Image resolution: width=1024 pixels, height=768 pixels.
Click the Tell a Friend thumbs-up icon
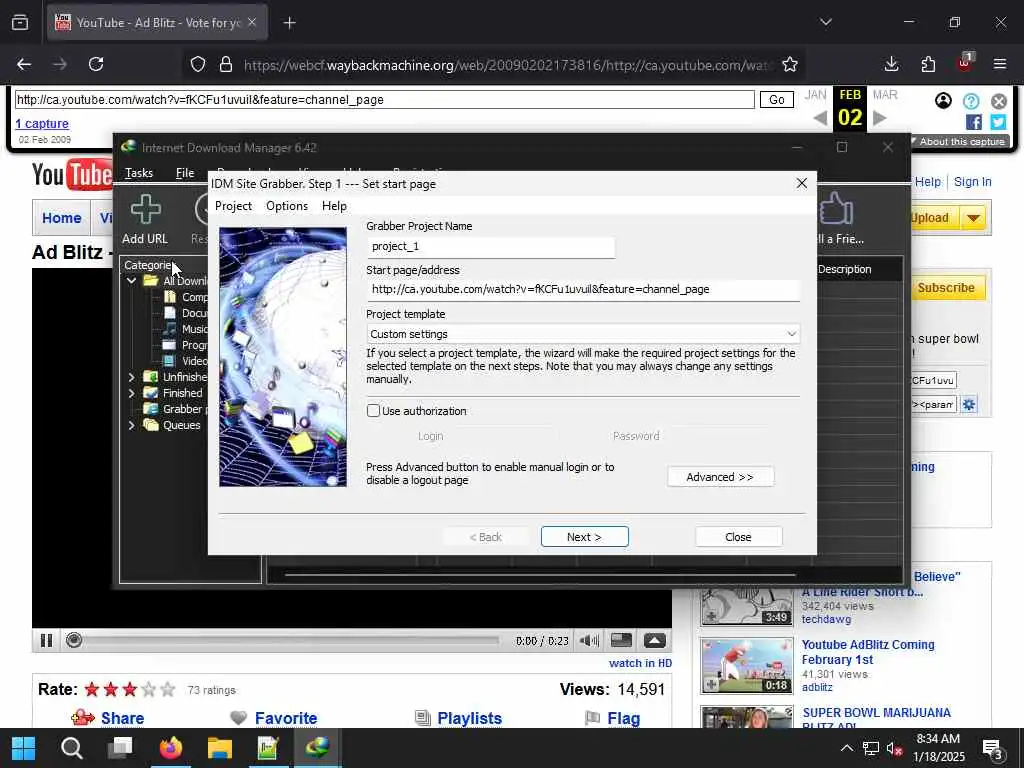click(x=836, y=208)
